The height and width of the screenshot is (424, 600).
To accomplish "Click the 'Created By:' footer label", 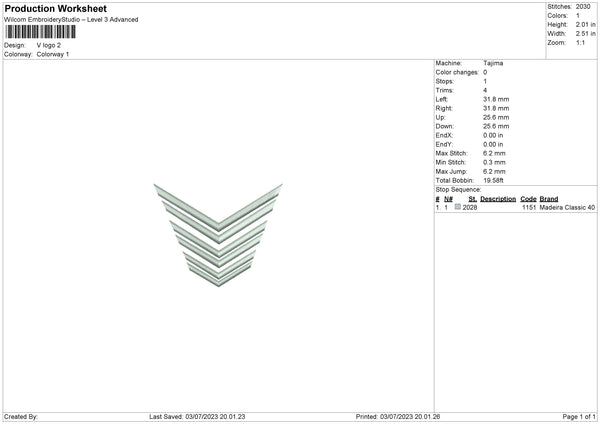I will coord(21,417).
